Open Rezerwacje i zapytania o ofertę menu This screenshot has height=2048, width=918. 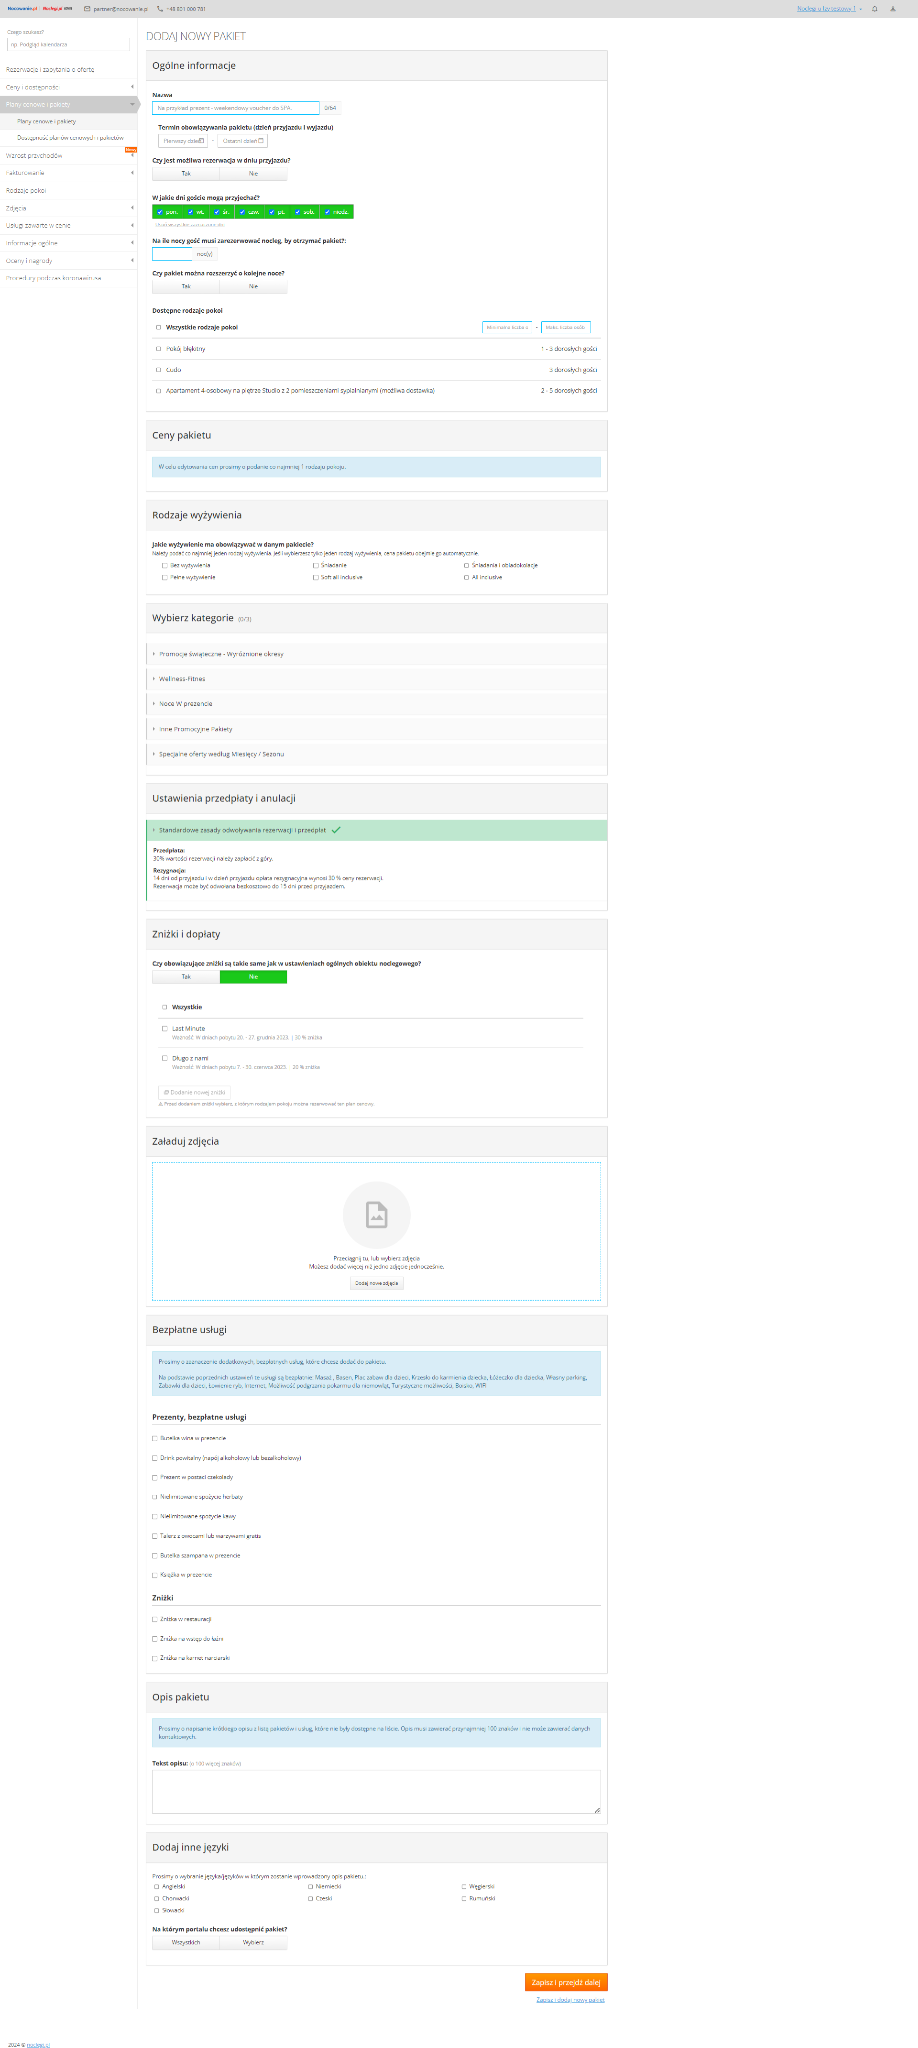pos(50,70)
